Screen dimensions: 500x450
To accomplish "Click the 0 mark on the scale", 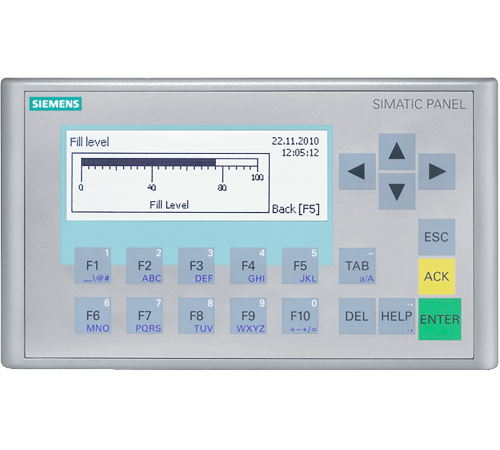I will click(x=81, y=187).
